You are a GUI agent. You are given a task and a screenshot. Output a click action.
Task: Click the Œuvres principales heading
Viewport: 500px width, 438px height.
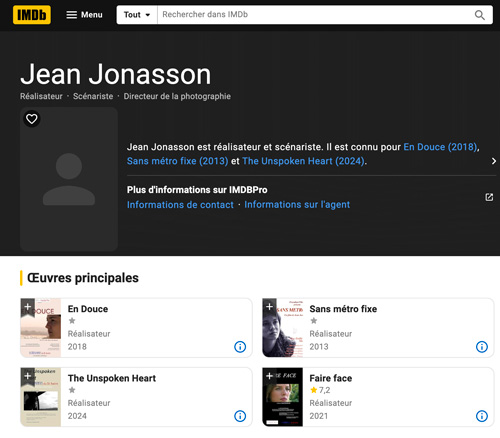(x=83, y=278)
